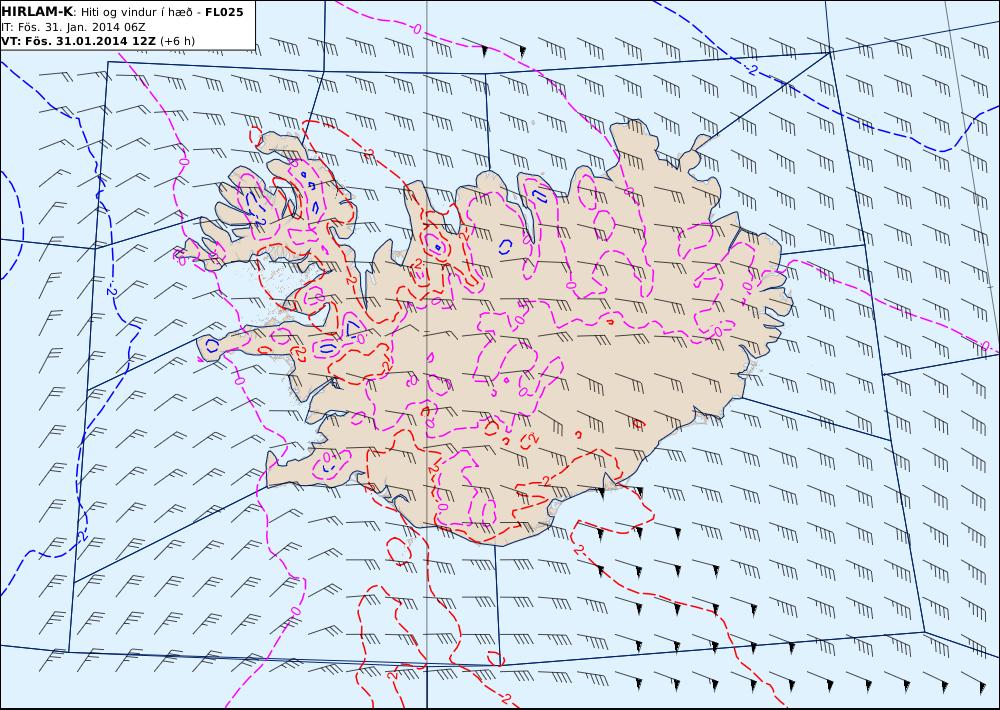Click the 'VT: Fös. 31.01.2014 12Z' valid time
This screenshot has width=1000, height=710.
point(78,41)
